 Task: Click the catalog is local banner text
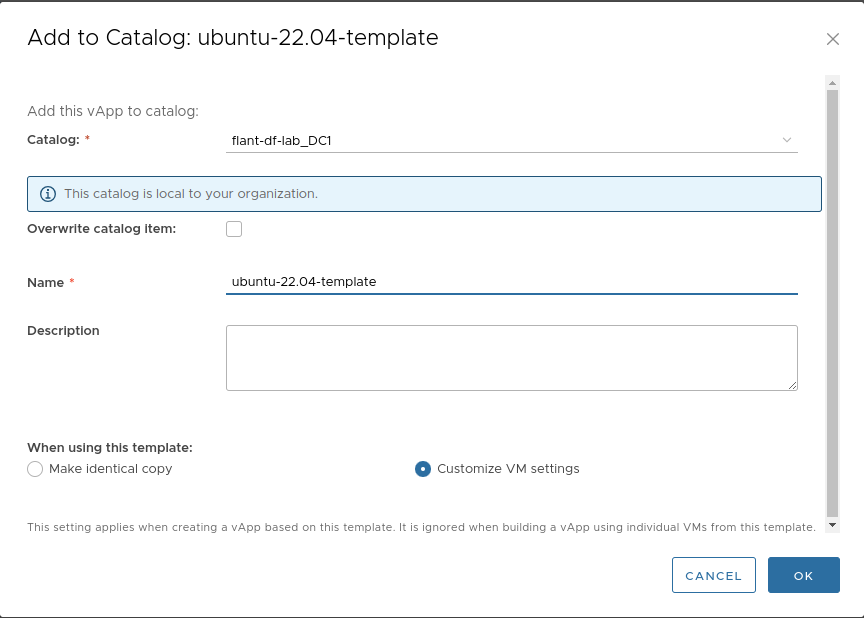[191, 194]
